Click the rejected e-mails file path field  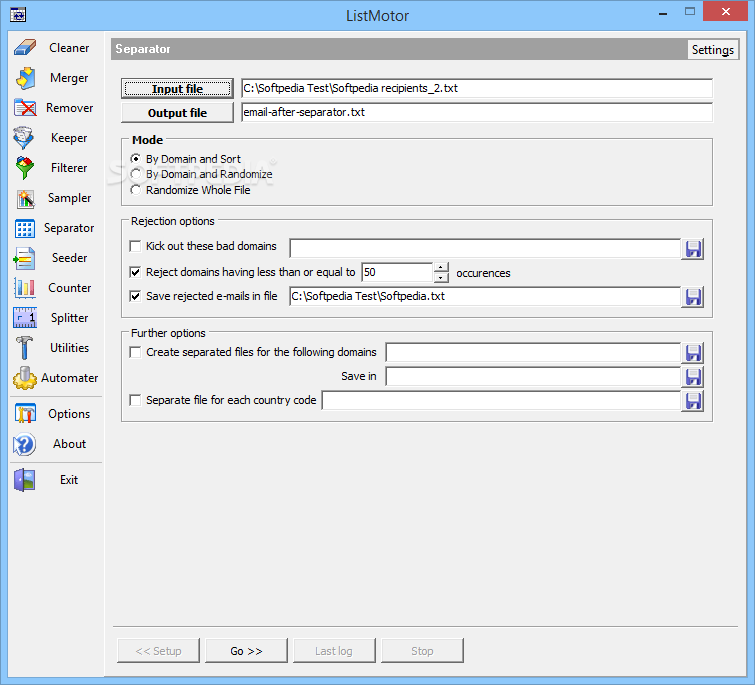(x=485, y=297)
